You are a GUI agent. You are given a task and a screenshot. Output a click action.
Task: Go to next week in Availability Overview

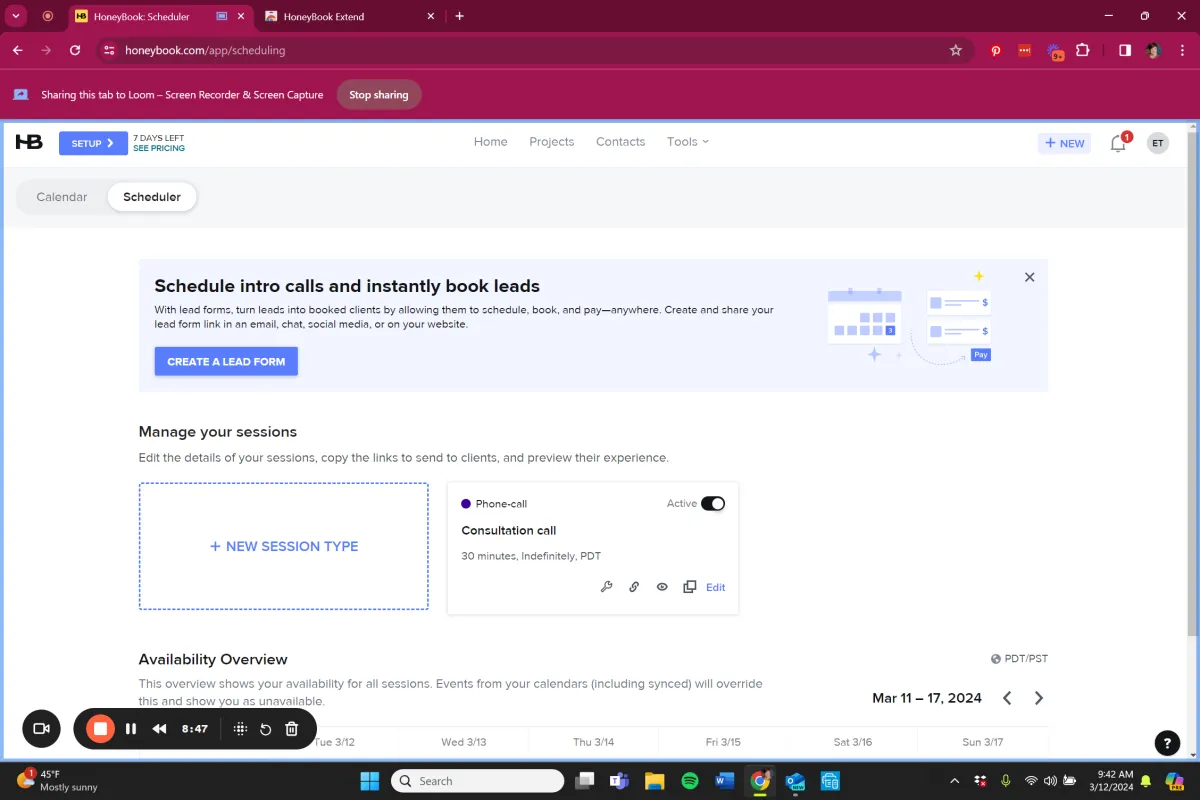tap(1039, 698)
